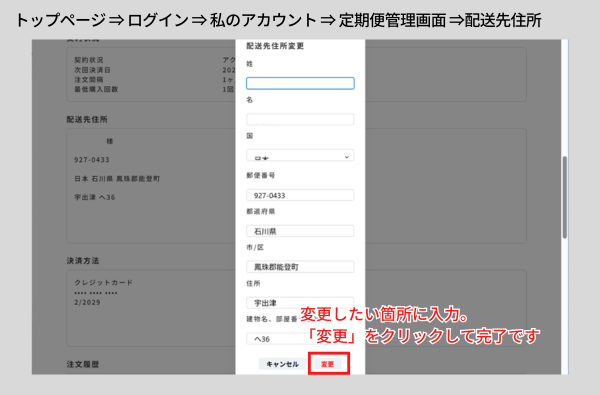The image size is (600, 395).
Task: Focus the 名 (first name) input field
Action: [300, 119]
